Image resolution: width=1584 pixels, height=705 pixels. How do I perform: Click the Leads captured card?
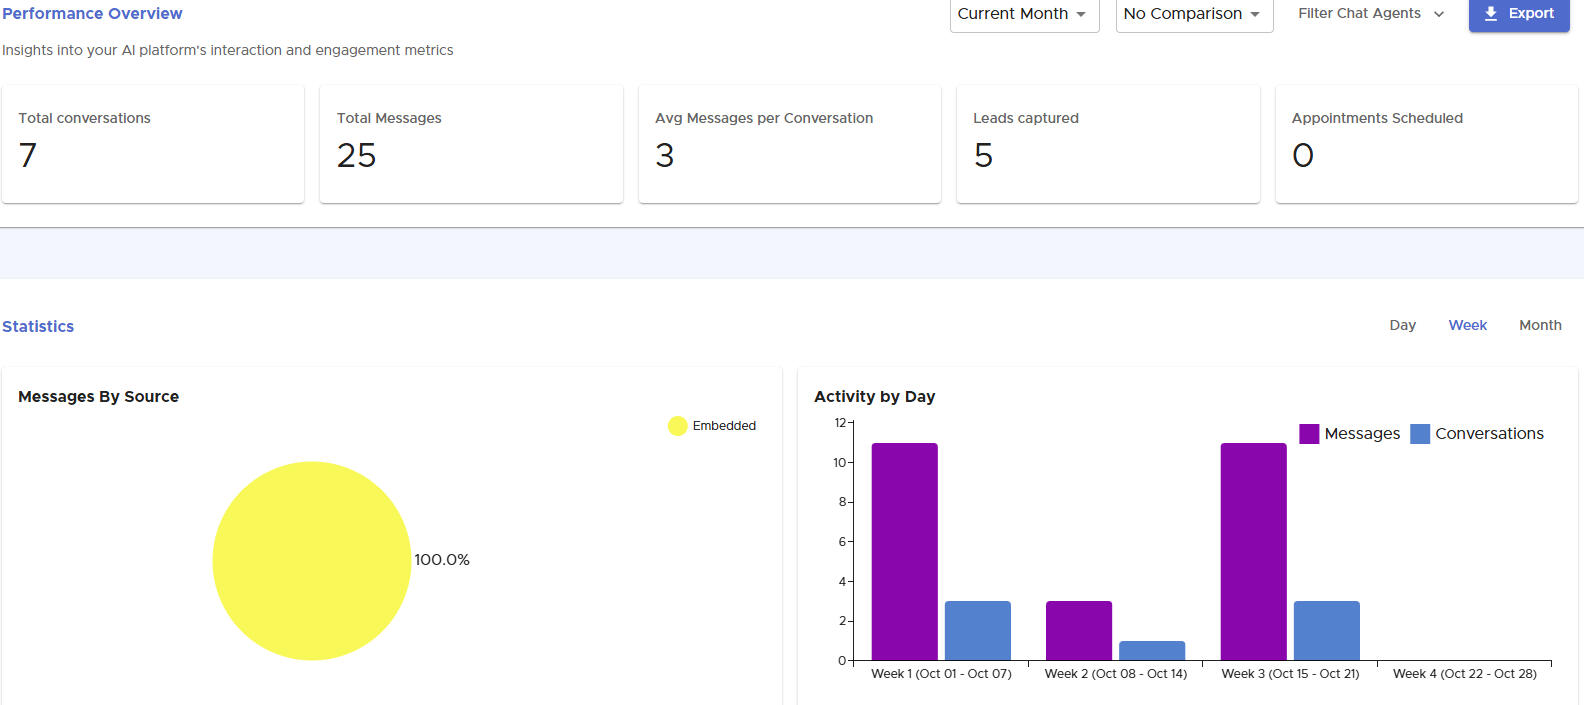[x=1107, y=144]
